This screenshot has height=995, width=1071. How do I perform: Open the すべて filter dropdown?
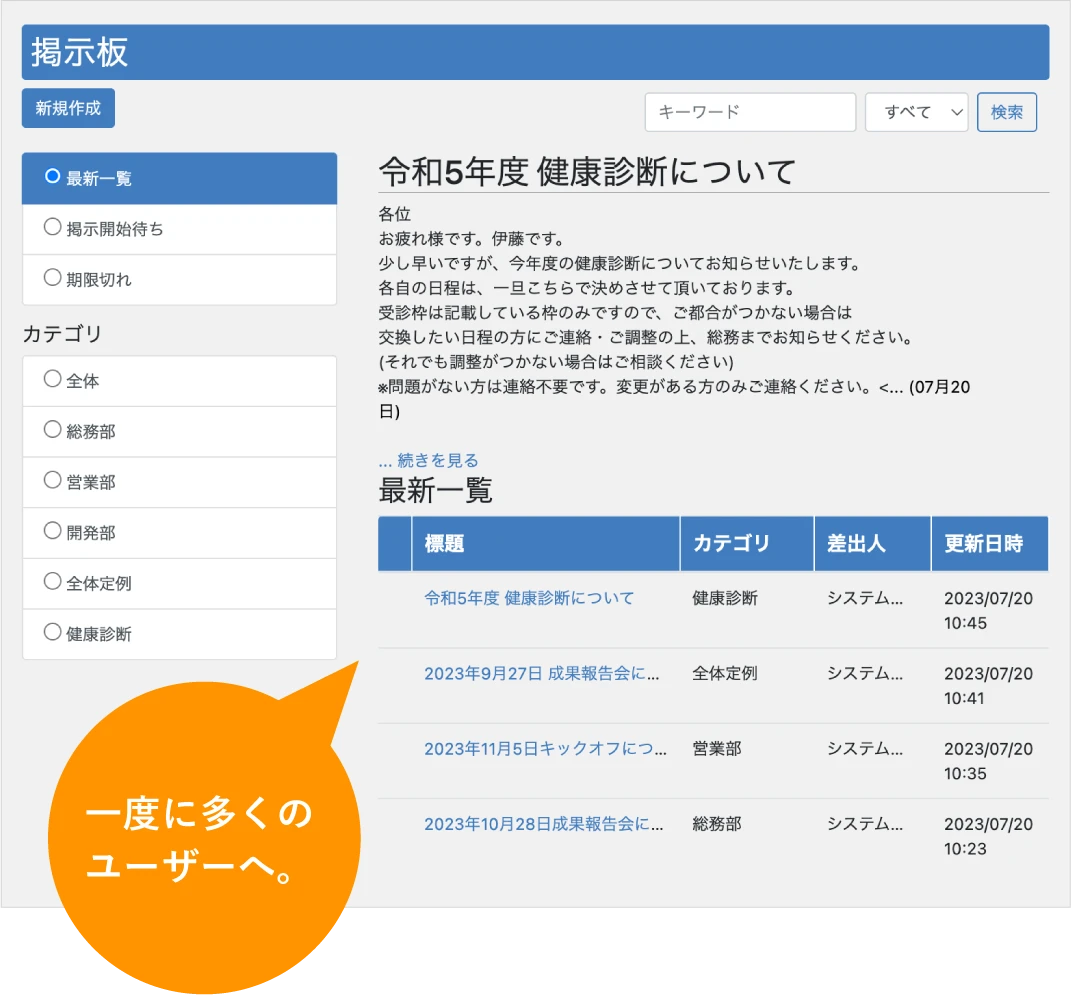pos(916,112)
